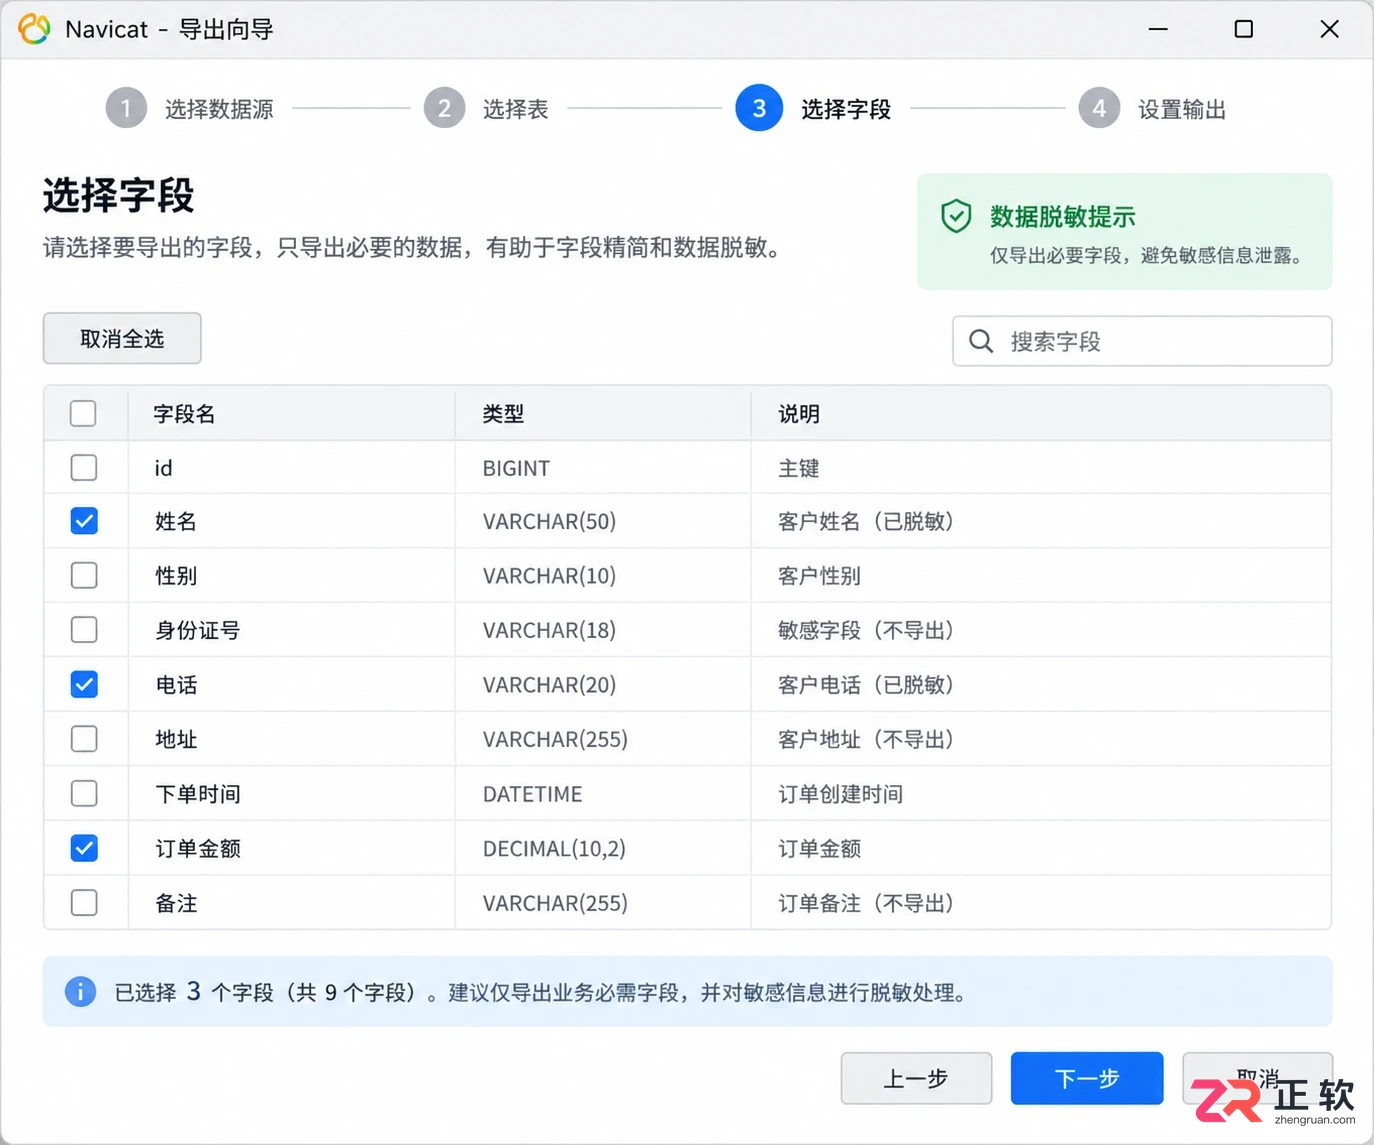Check the 性别 field checkbox
The height and width of the screenshot is (1145, 1374).
click(84, 576)
